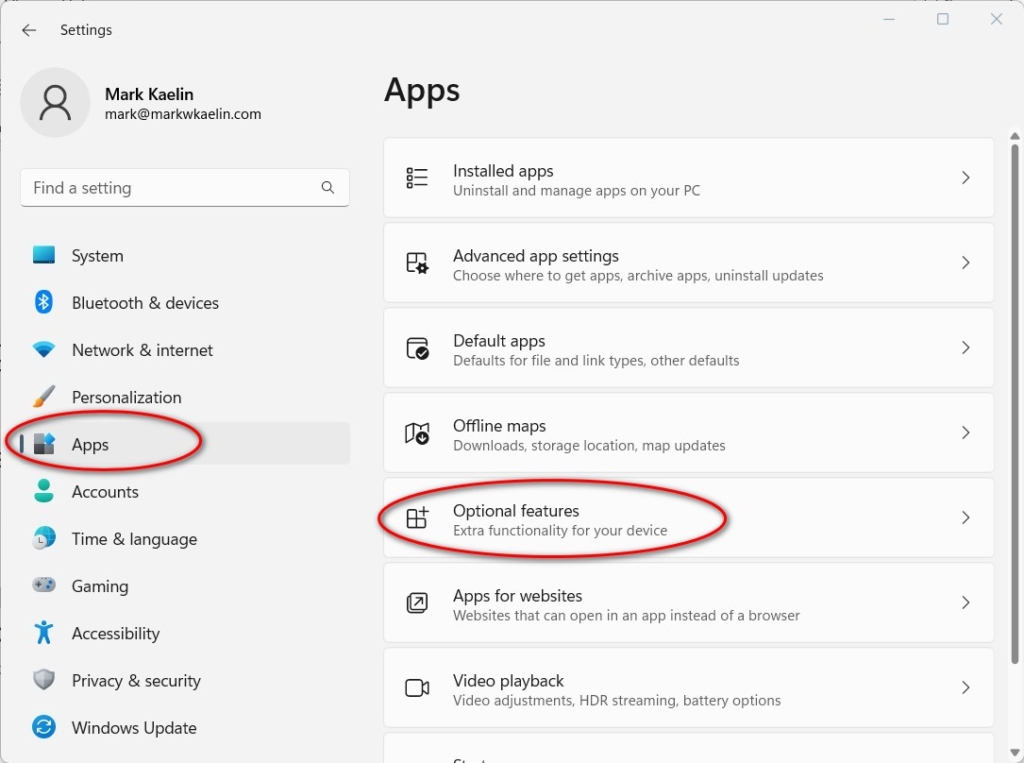Select the Personalization brush icon
1024x763 pixels.
[43, 396]
